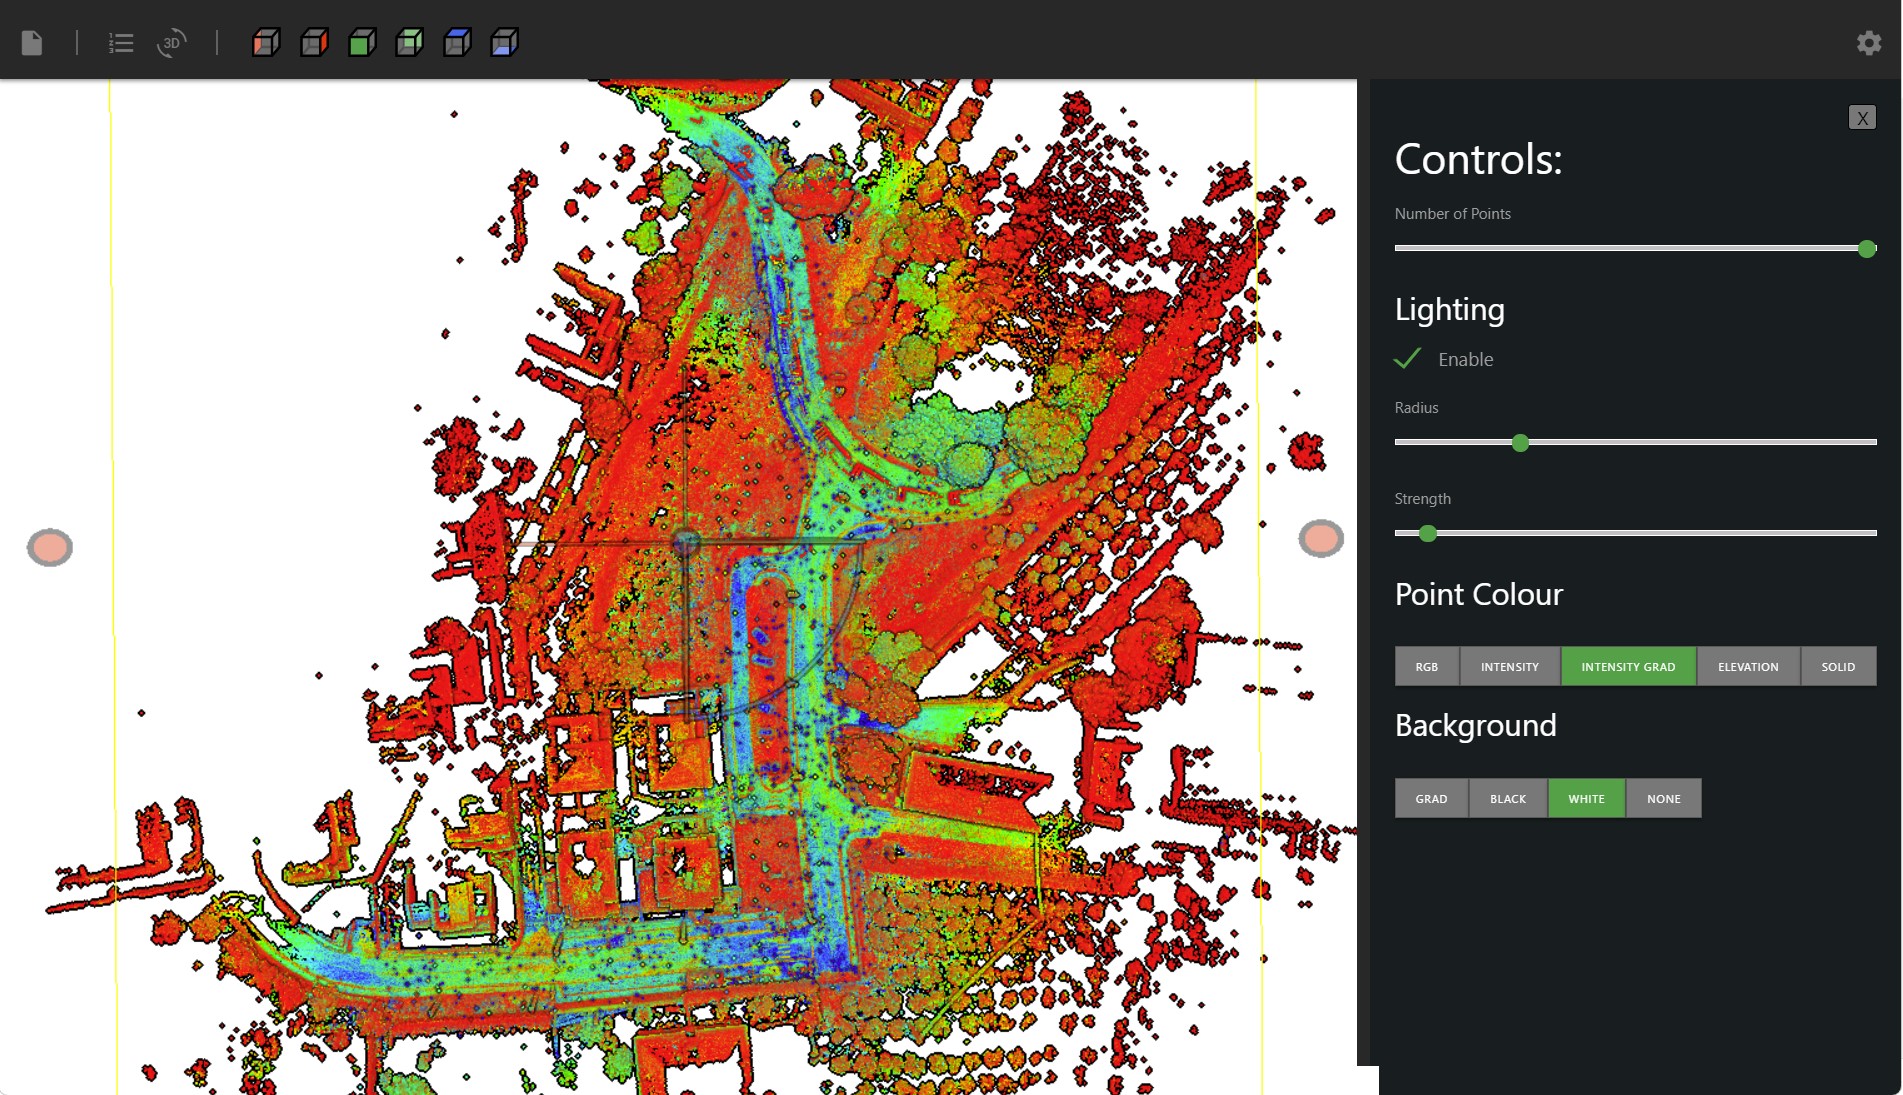Click the Radius slider handle
Image resolution: width=1903 pixels, height=1095 pixels.
coord(1520,443)
